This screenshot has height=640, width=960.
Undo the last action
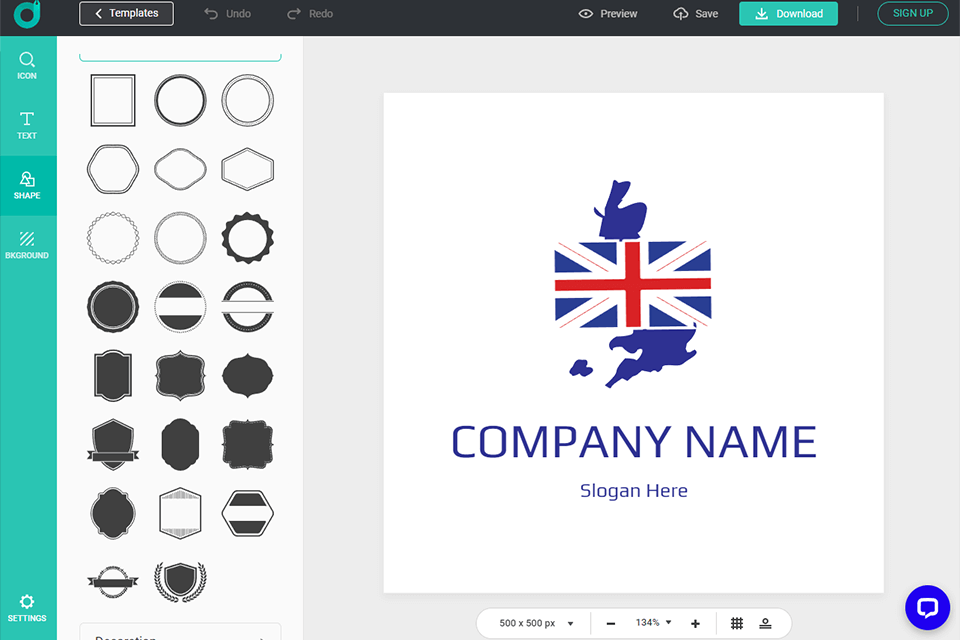[228, 13]
